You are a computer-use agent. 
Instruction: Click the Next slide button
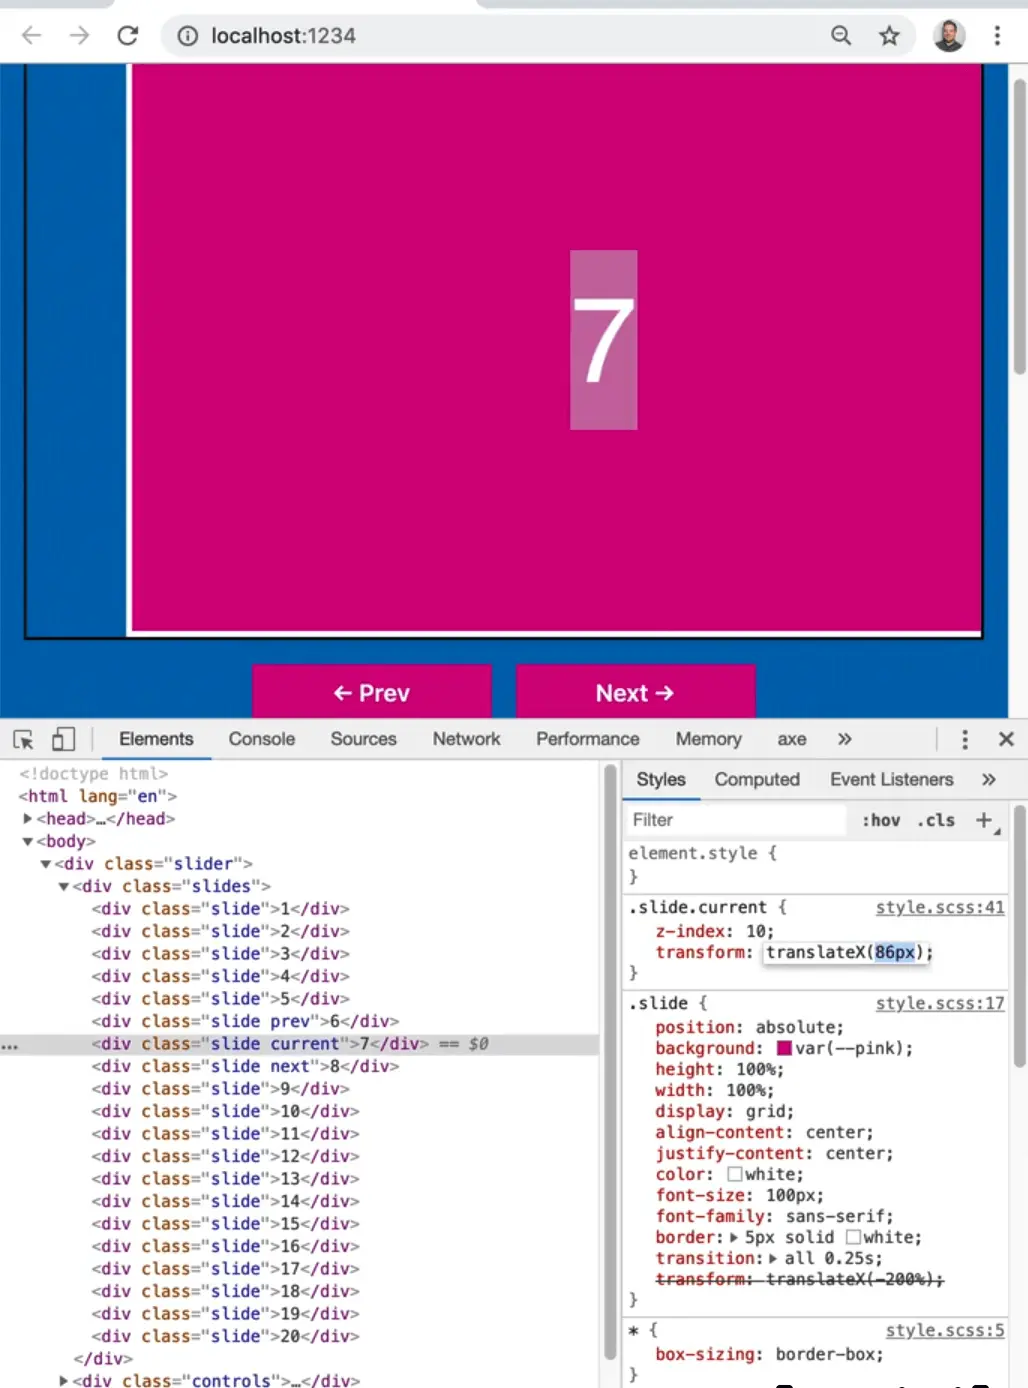tap(634, 693)
